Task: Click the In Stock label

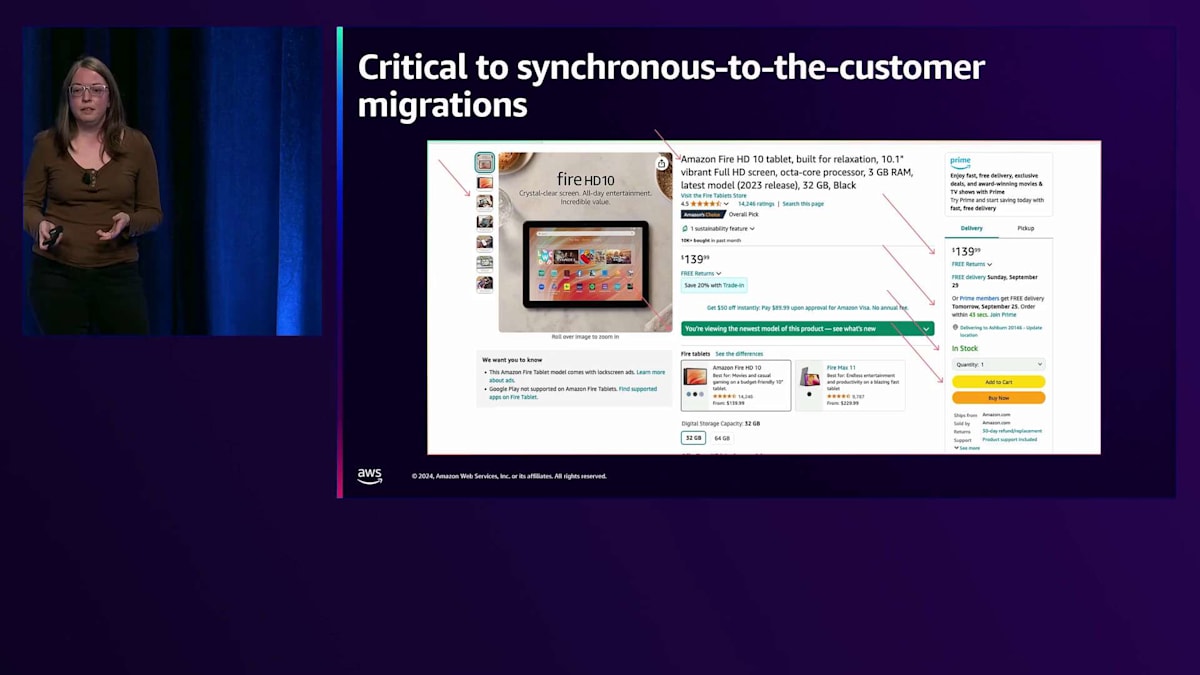Action: click(x=965, y=348)
